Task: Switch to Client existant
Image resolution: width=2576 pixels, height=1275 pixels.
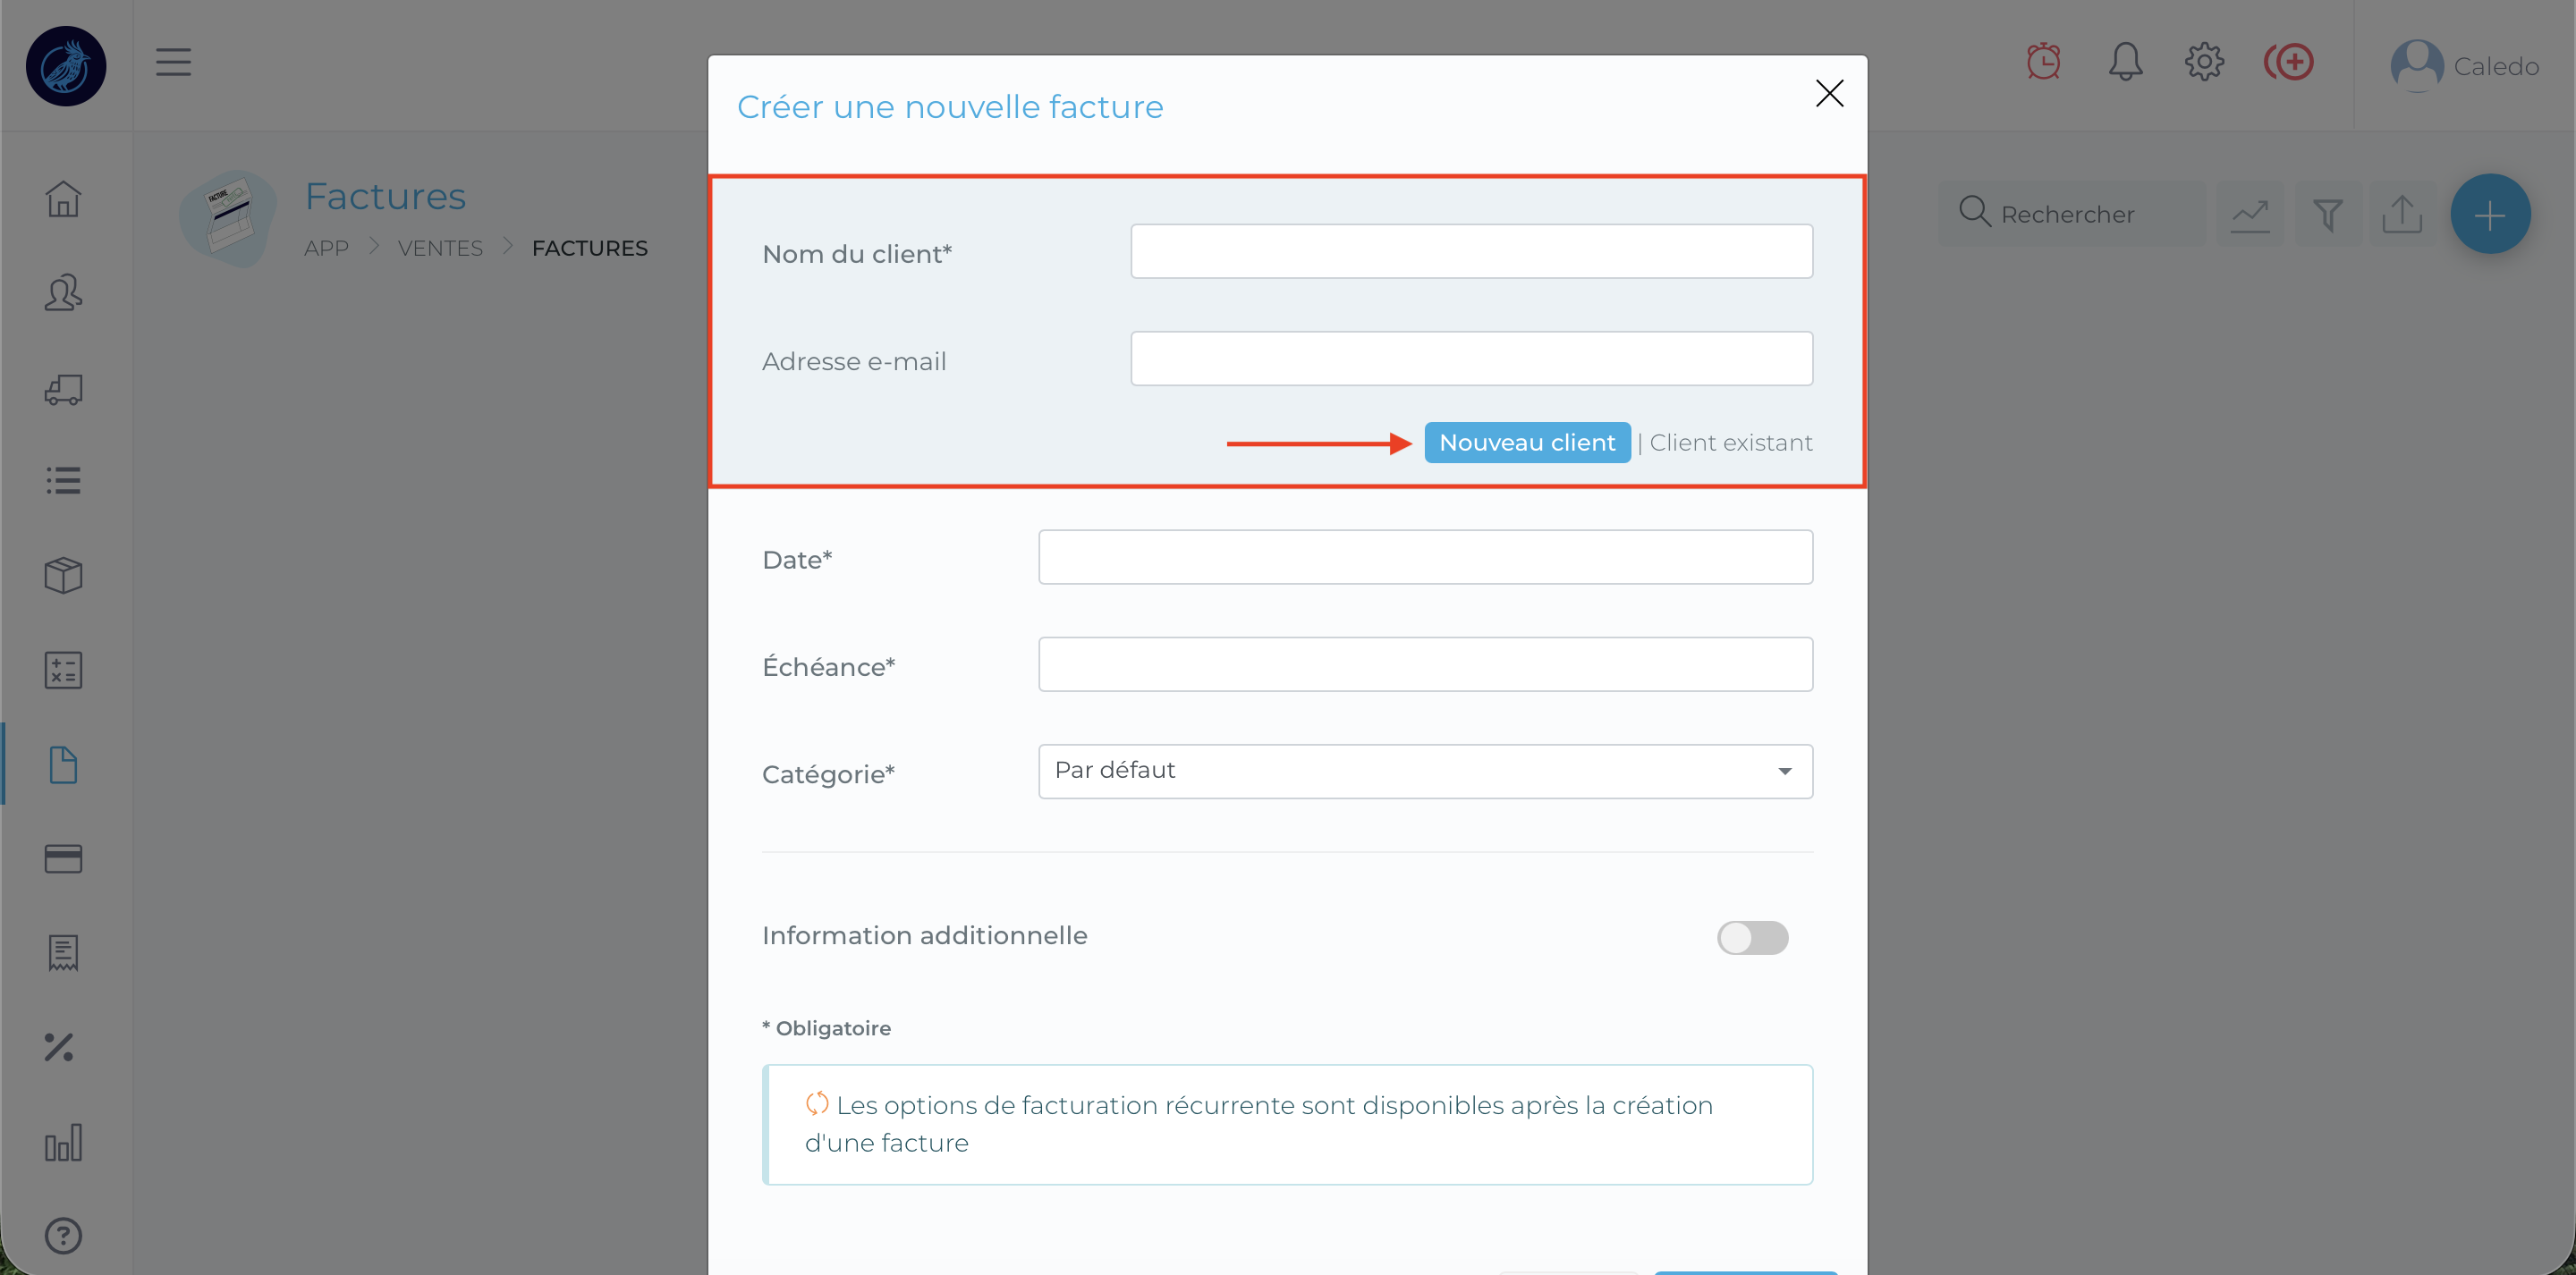Action: tap(1730, 443)
